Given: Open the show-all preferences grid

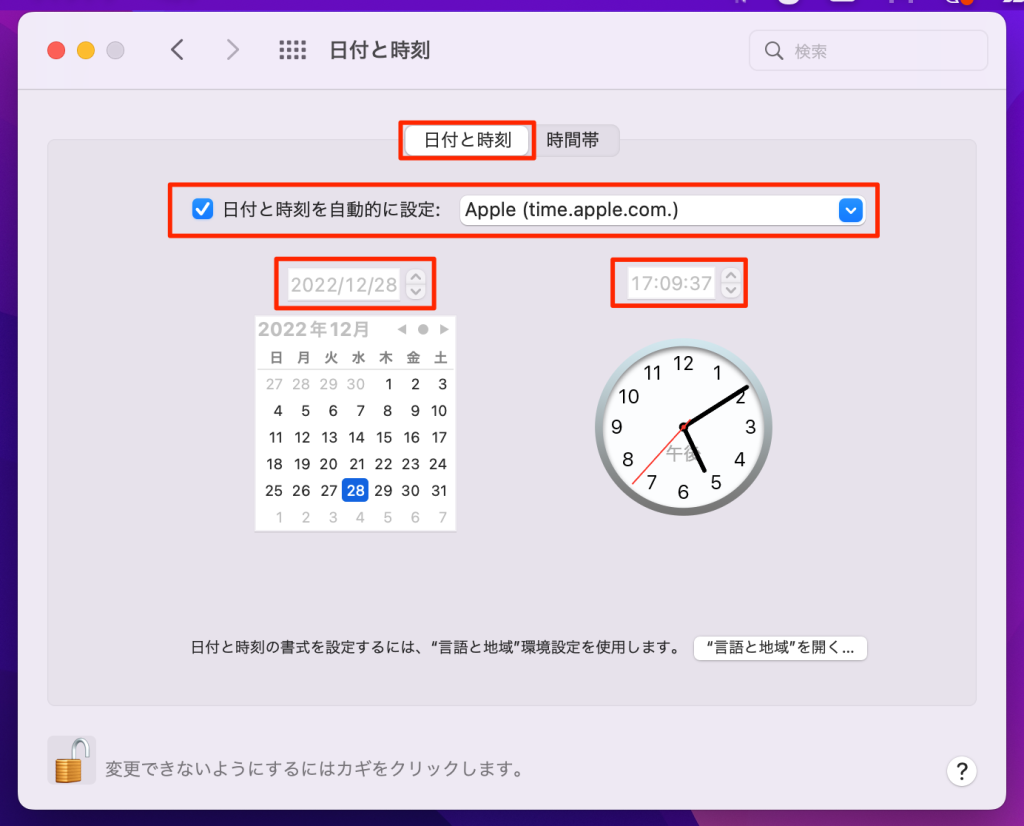Looking at the screenshot, I should tap(292, 50).
